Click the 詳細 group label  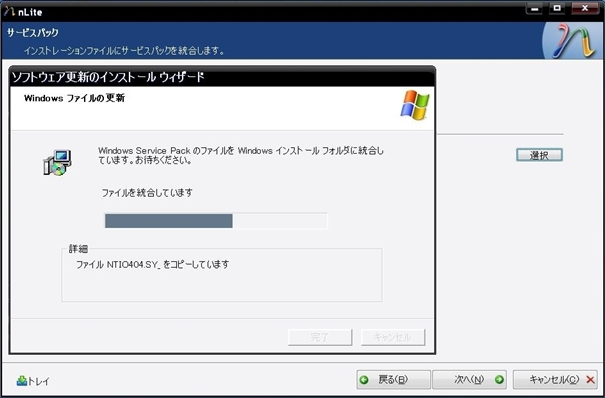click(78, 249)
